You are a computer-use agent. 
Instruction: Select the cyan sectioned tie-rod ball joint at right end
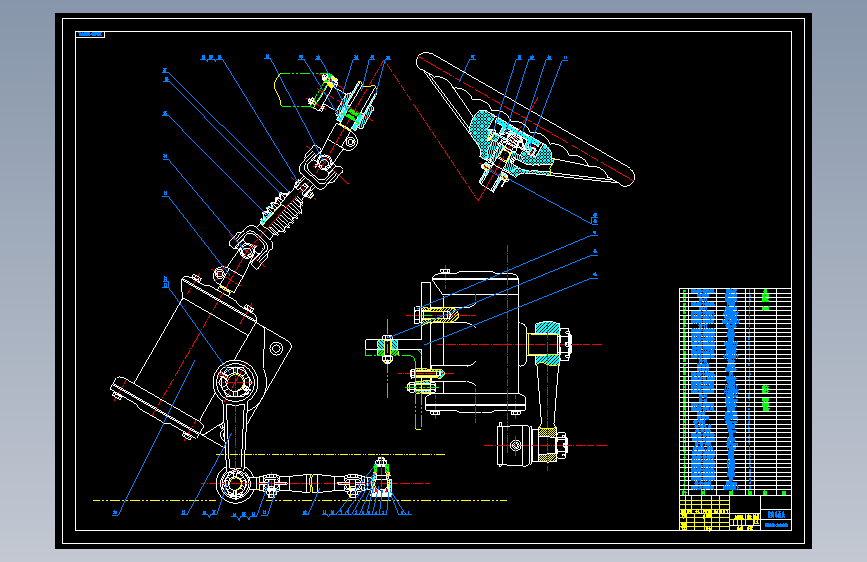coord(381,478)
